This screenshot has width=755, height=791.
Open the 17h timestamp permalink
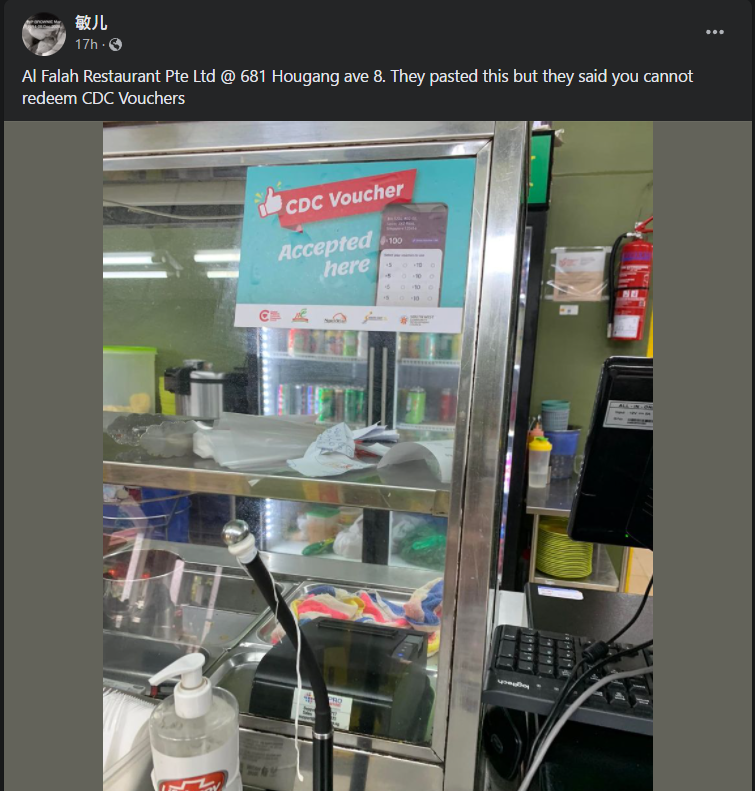pos(86,45)
